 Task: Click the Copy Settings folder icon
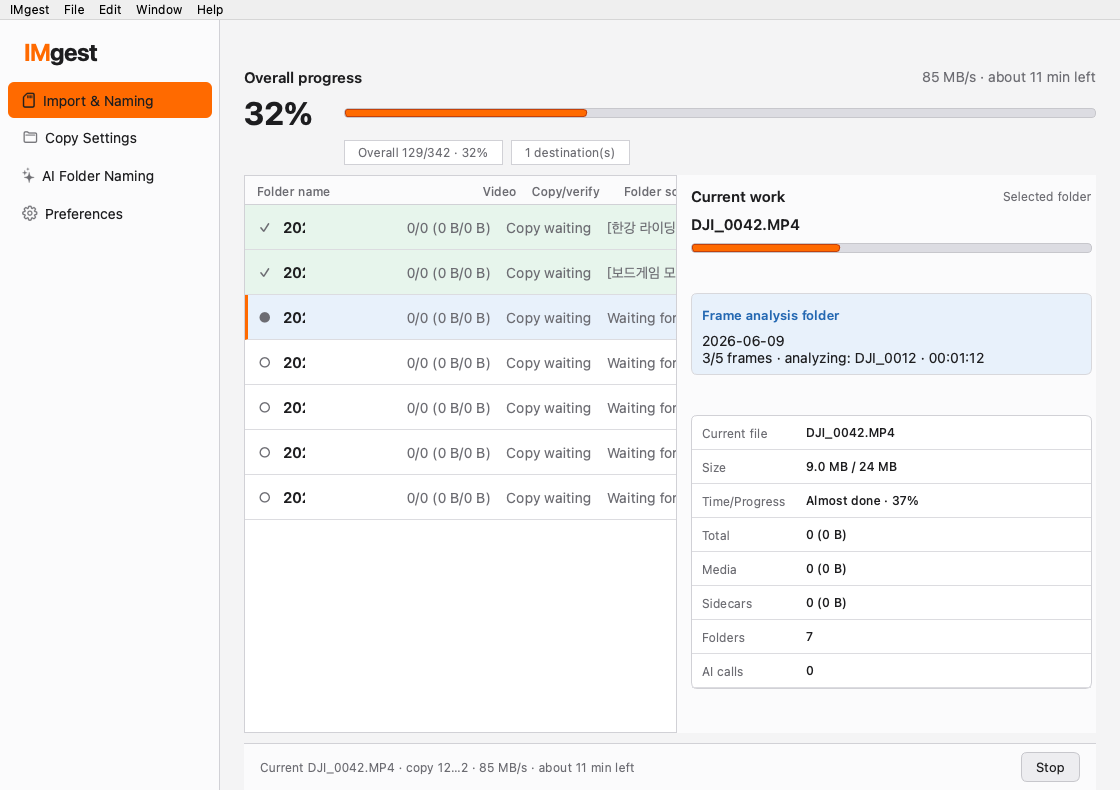coord(30,137)
